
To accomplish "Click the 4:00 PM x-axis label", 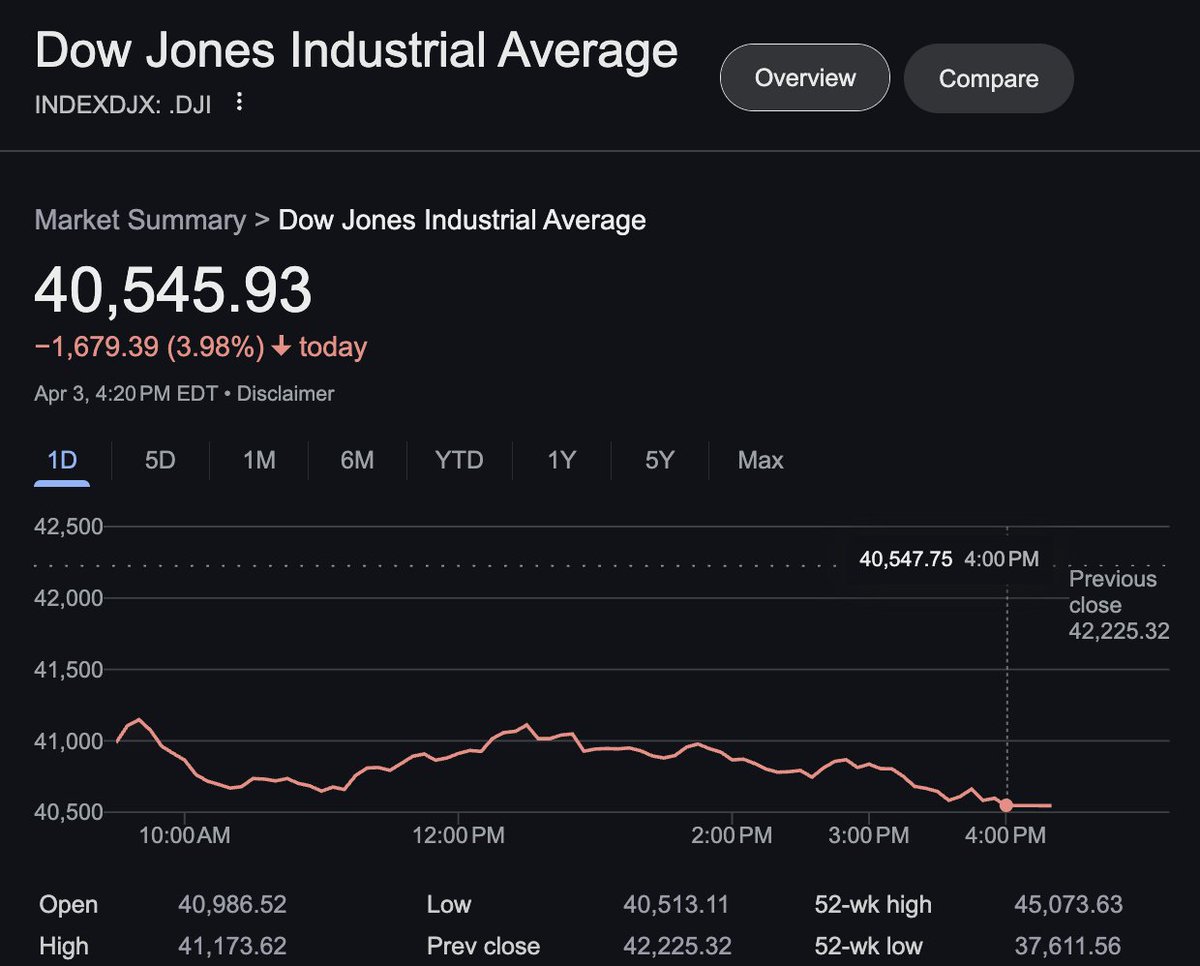I will click(1004, 836).
